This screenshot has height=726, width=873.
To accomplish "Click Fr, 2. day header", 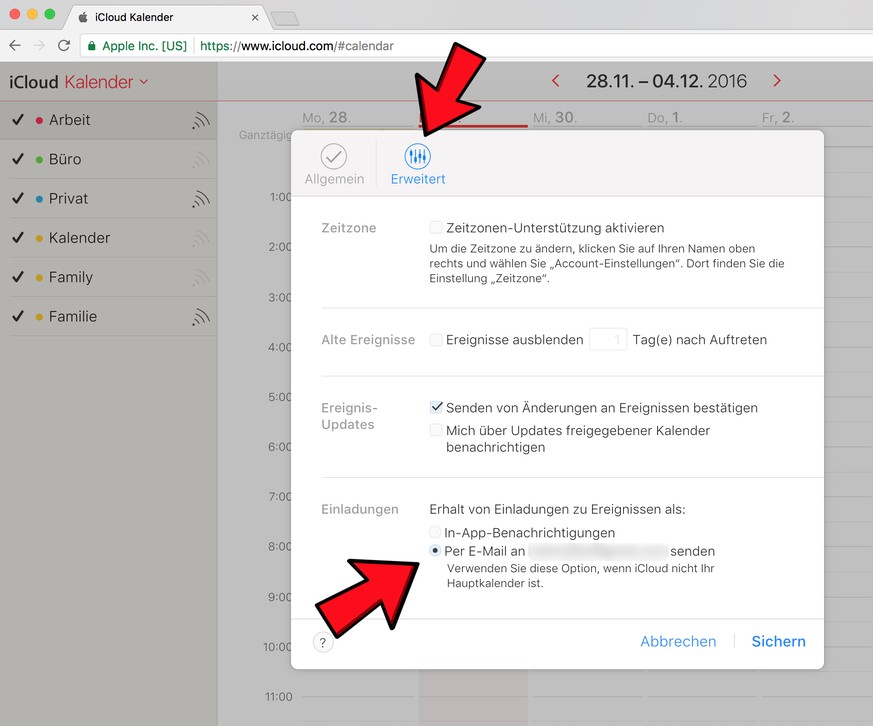I will click(x=778, y=117).
